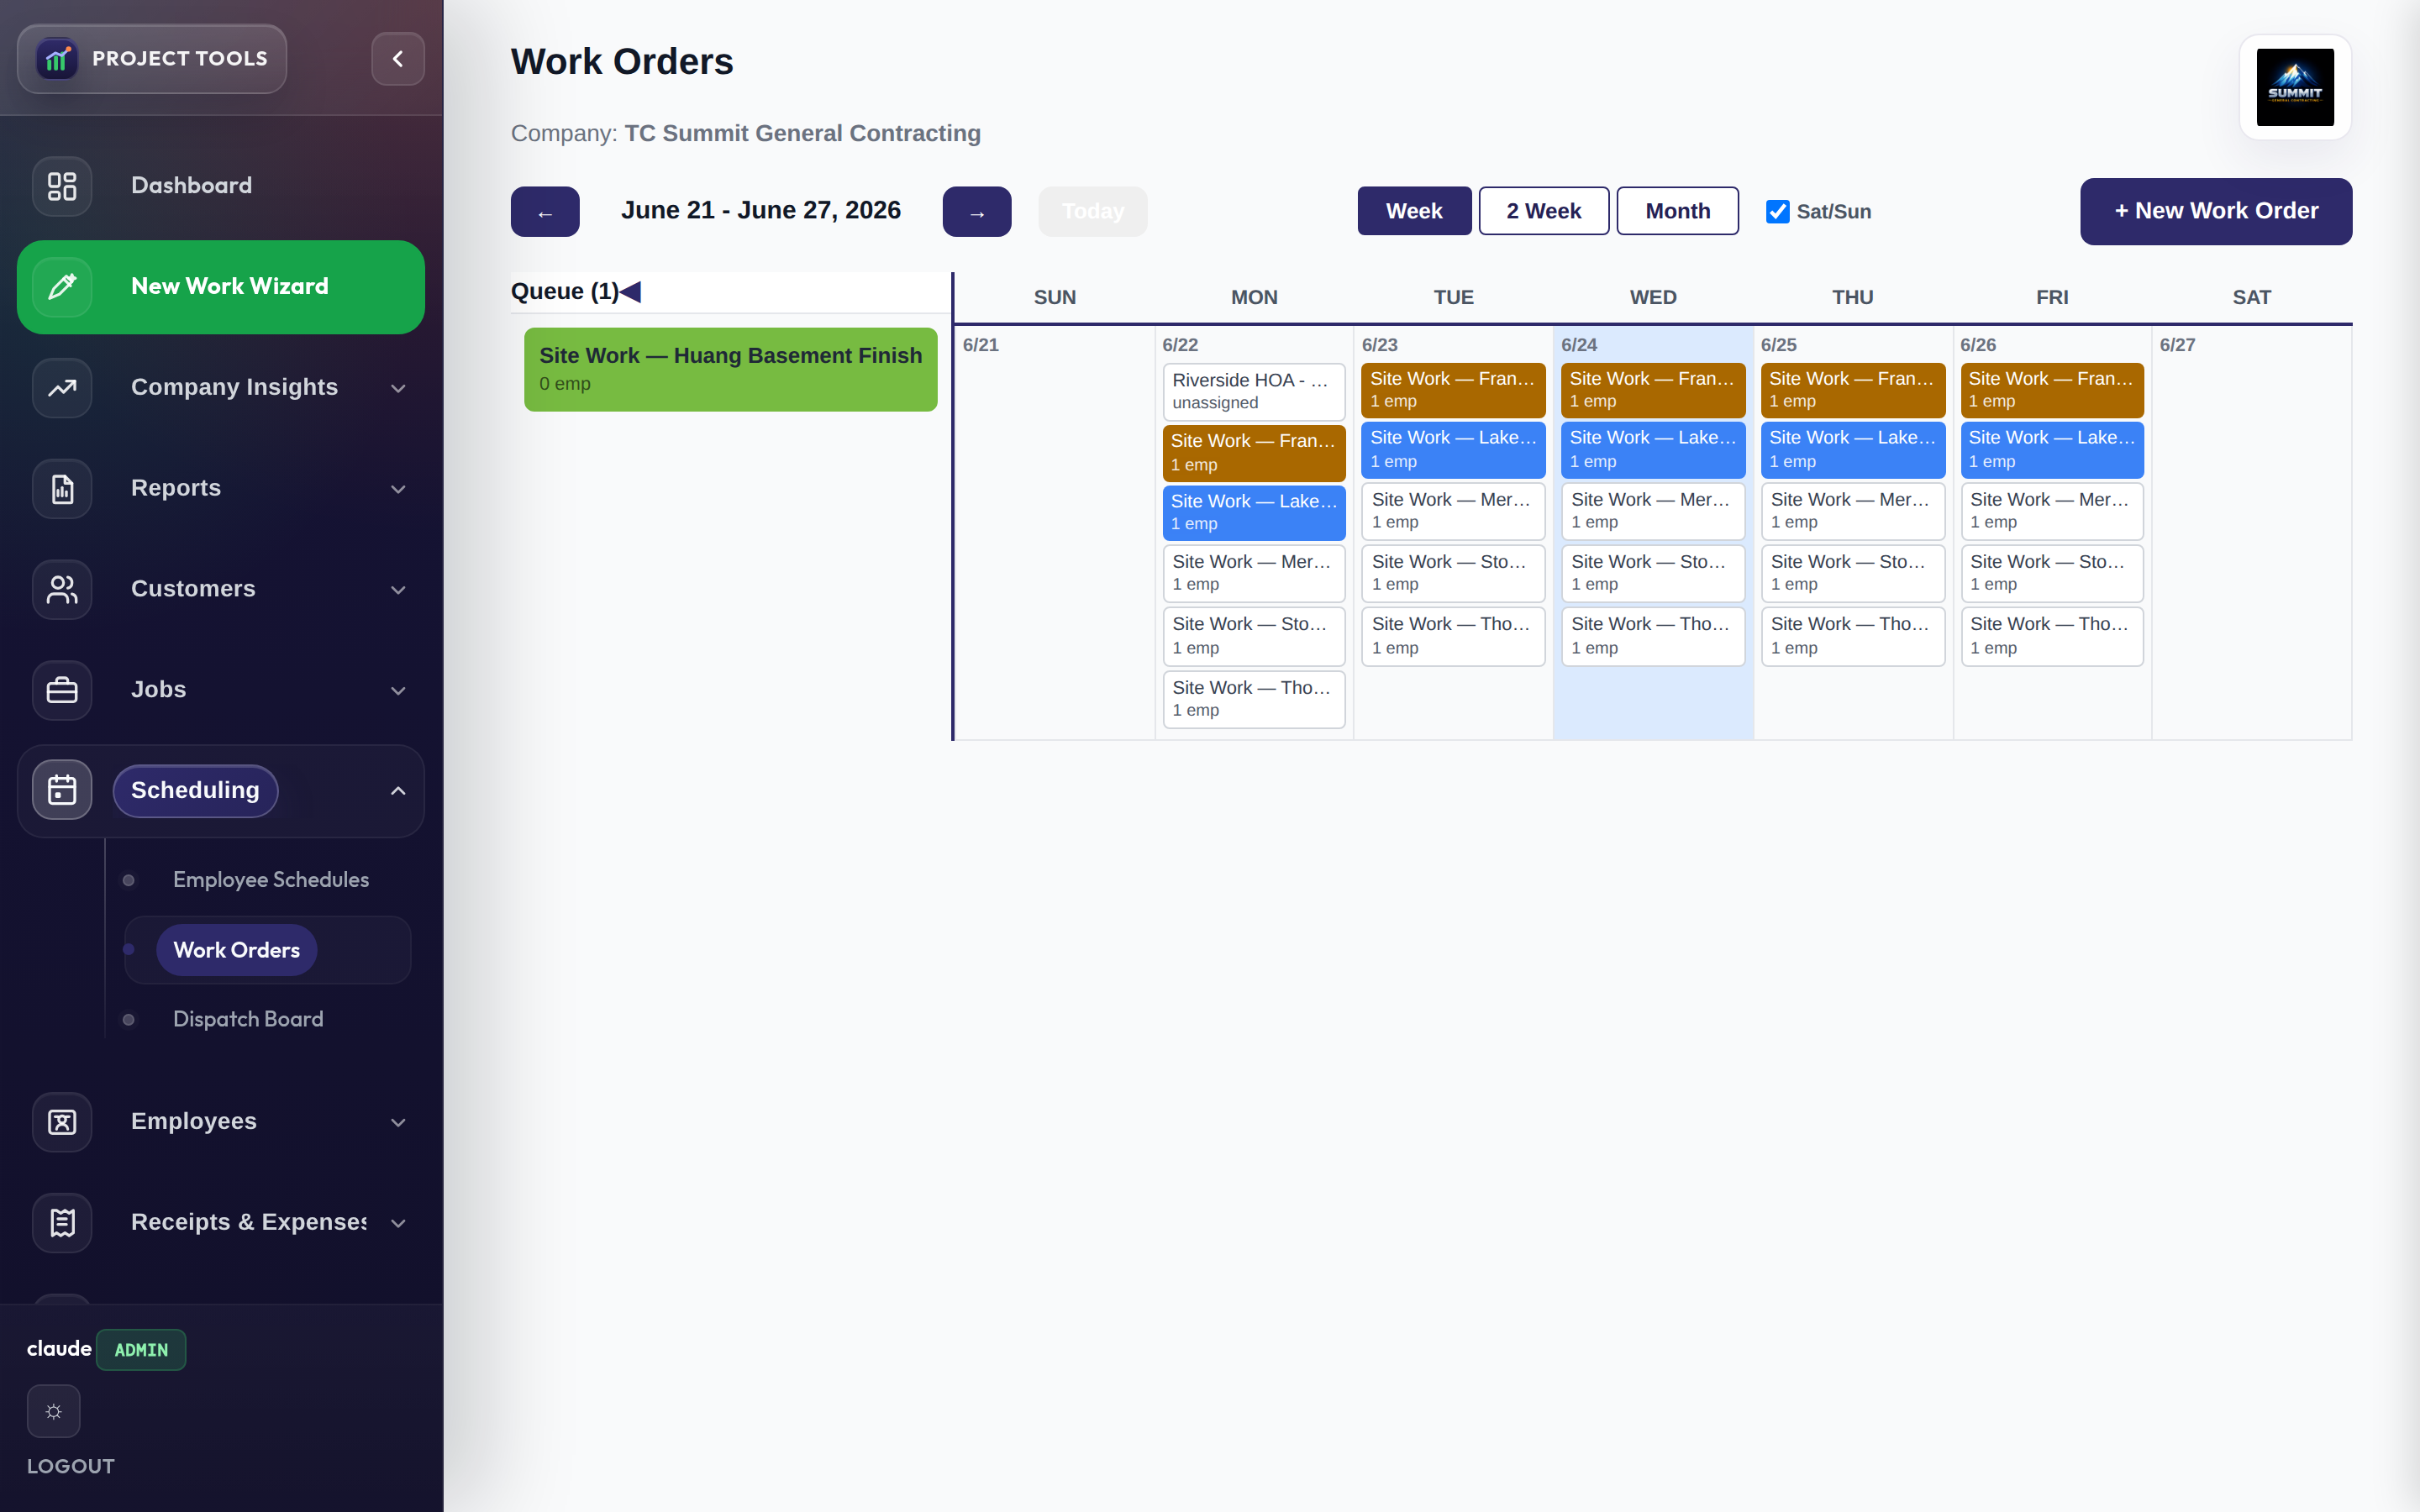Viewport: 2420px width, 1512px height.
Task: Open Riverside HOA unassigned order on Monday
Action: [1254, 391]
